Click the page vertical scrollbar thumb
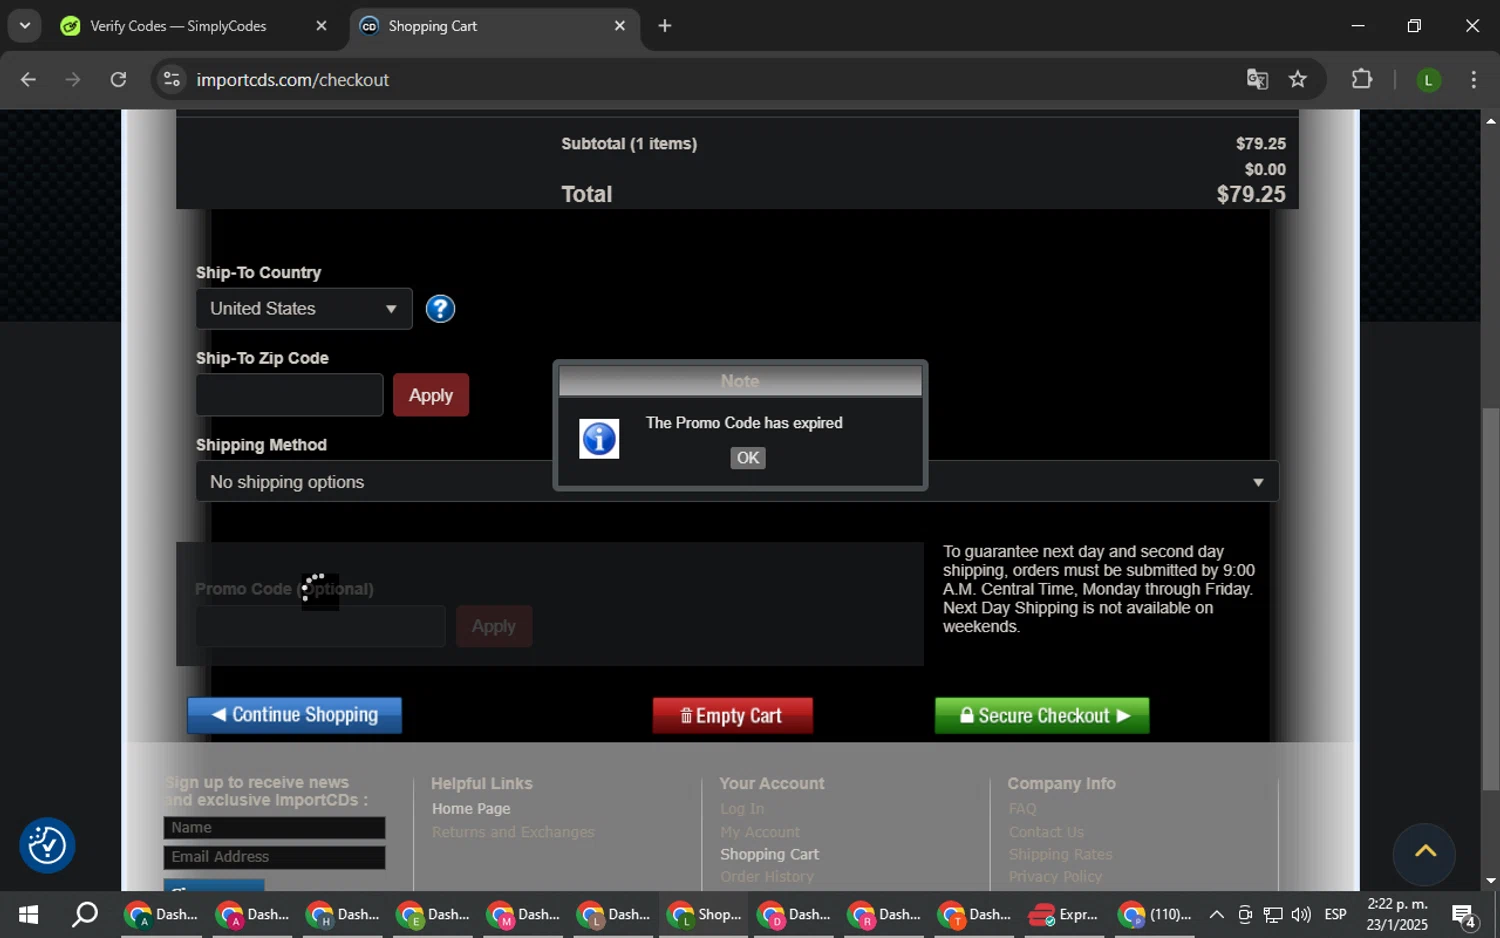 tap(1490, 598)
